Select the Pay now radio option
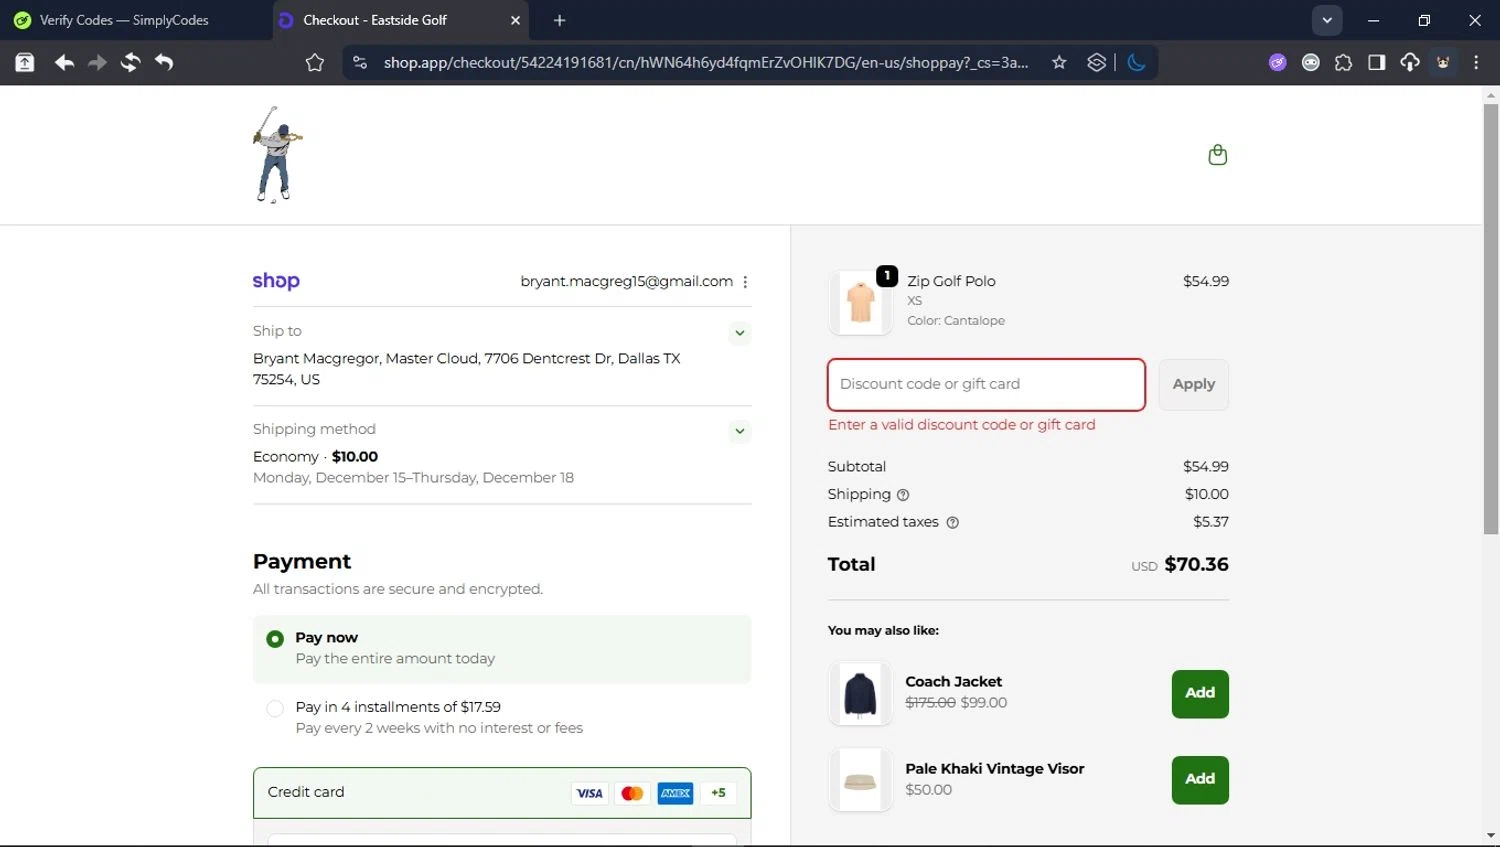 coord(275,639)
